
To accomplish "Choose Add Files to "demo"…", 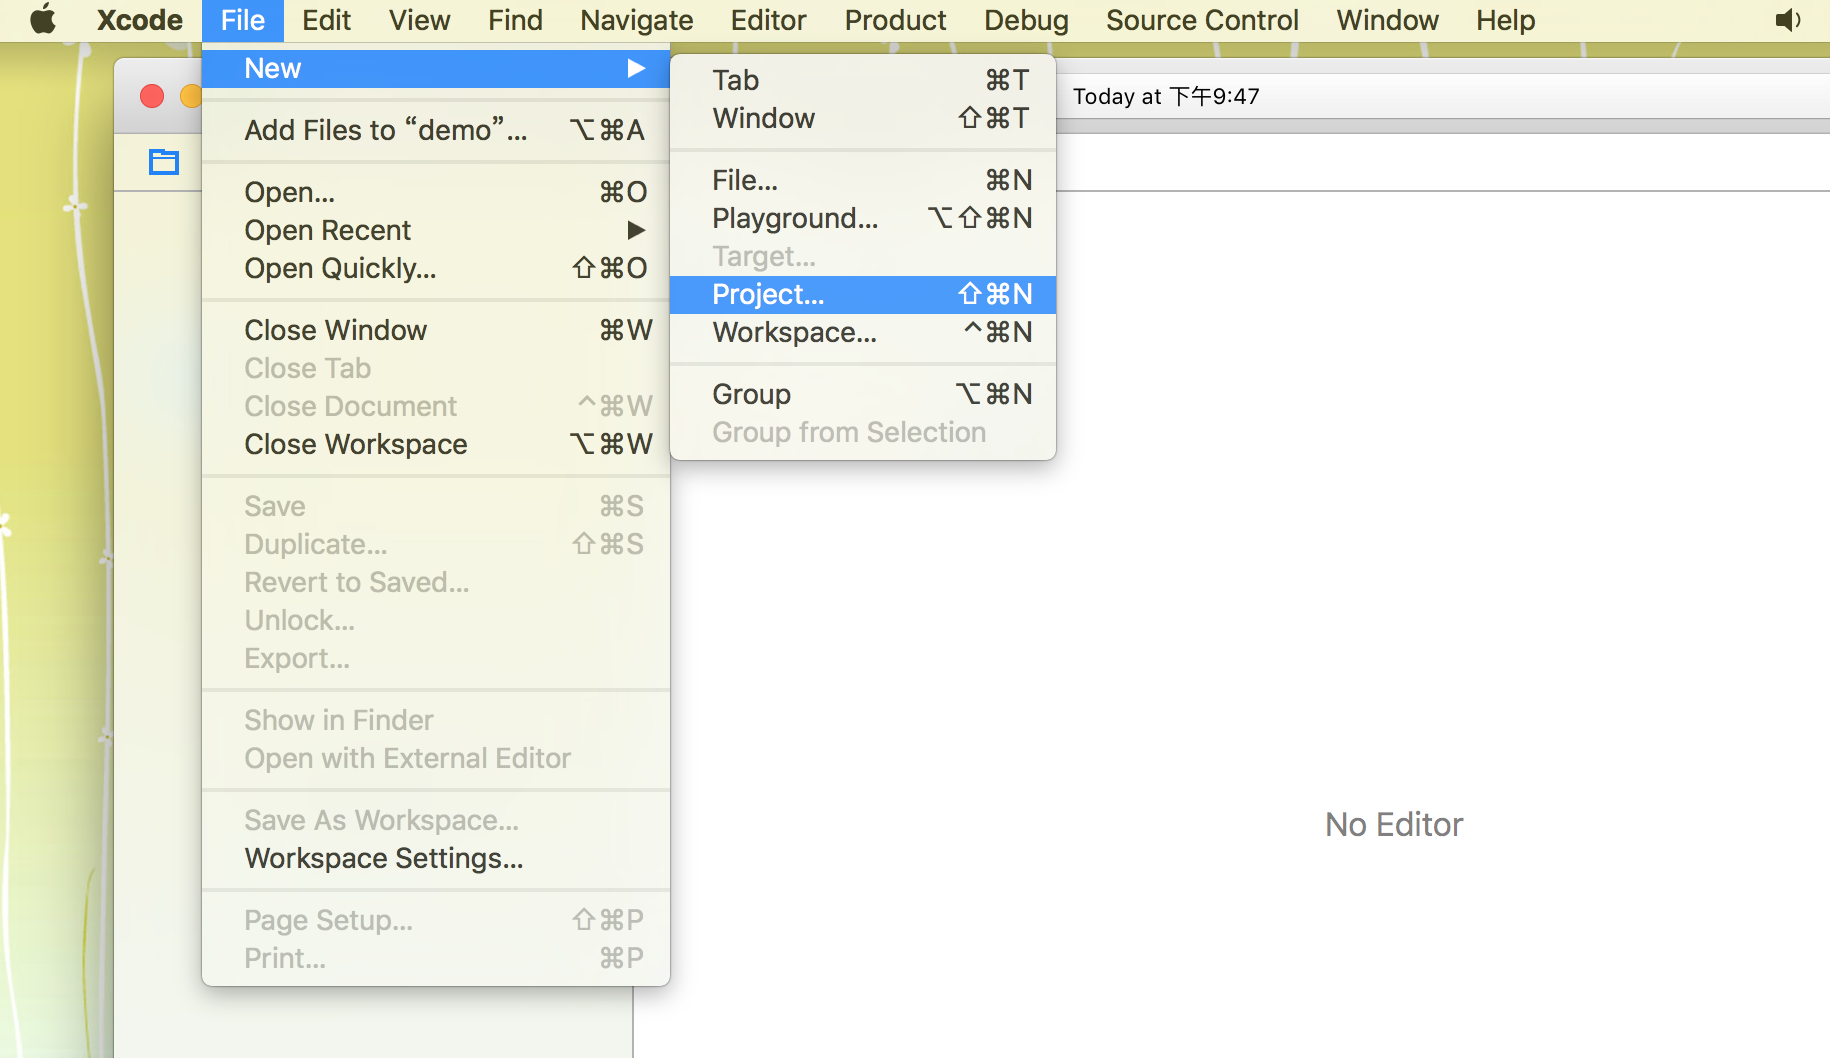I will coord(436,130).
